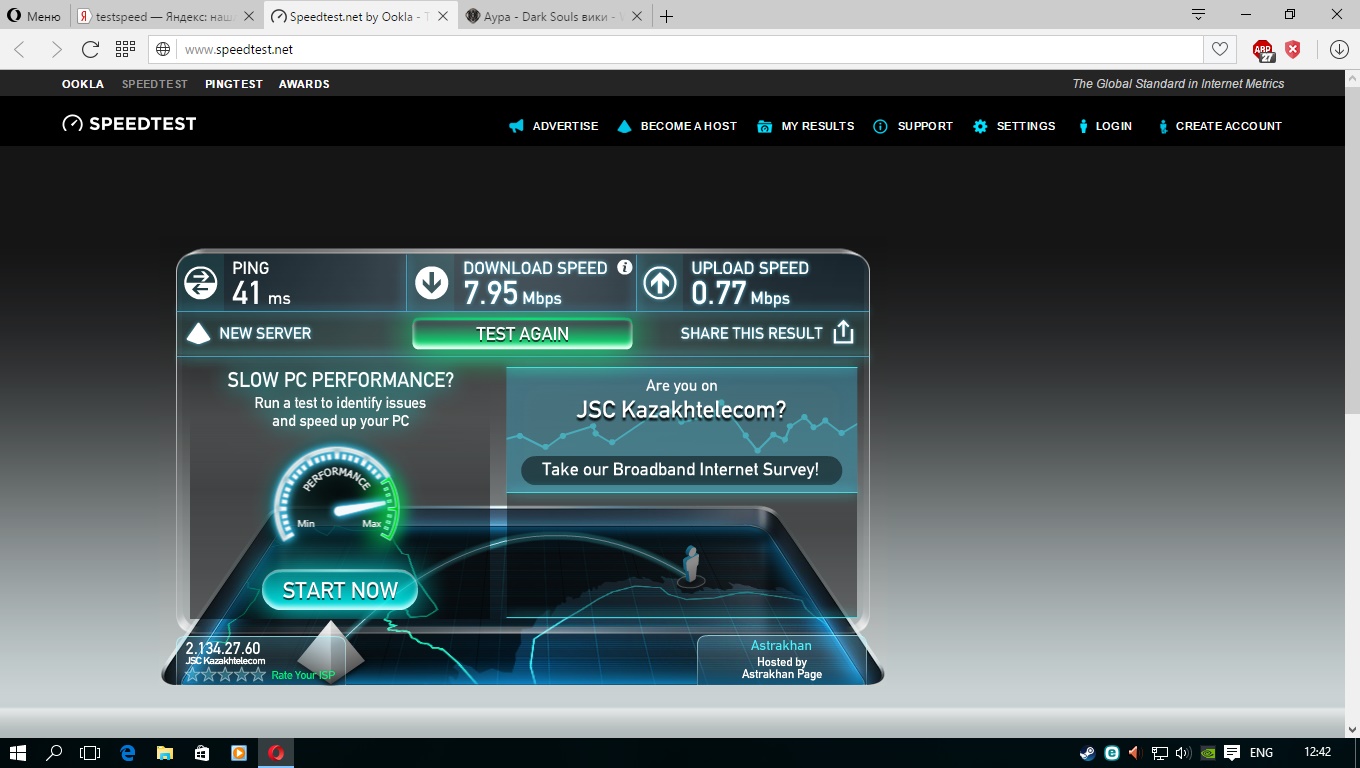Click the download speed arrow icon
This screenshot has width=1360, height=768.
[431, 283]
